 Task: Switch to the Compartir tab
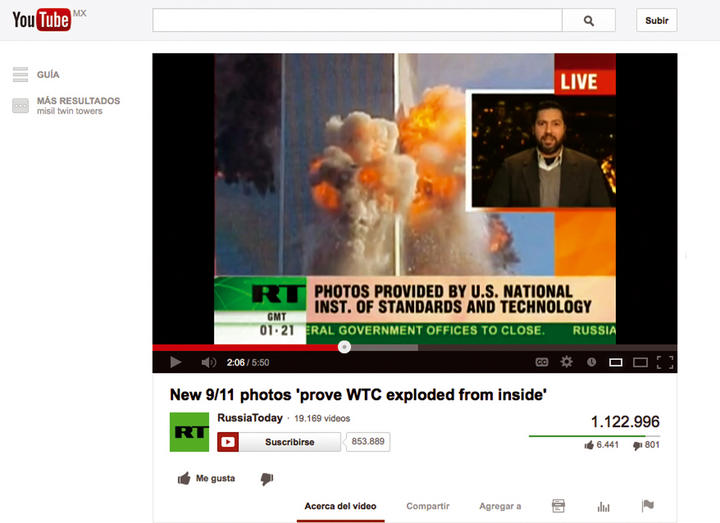coord(427,506)
